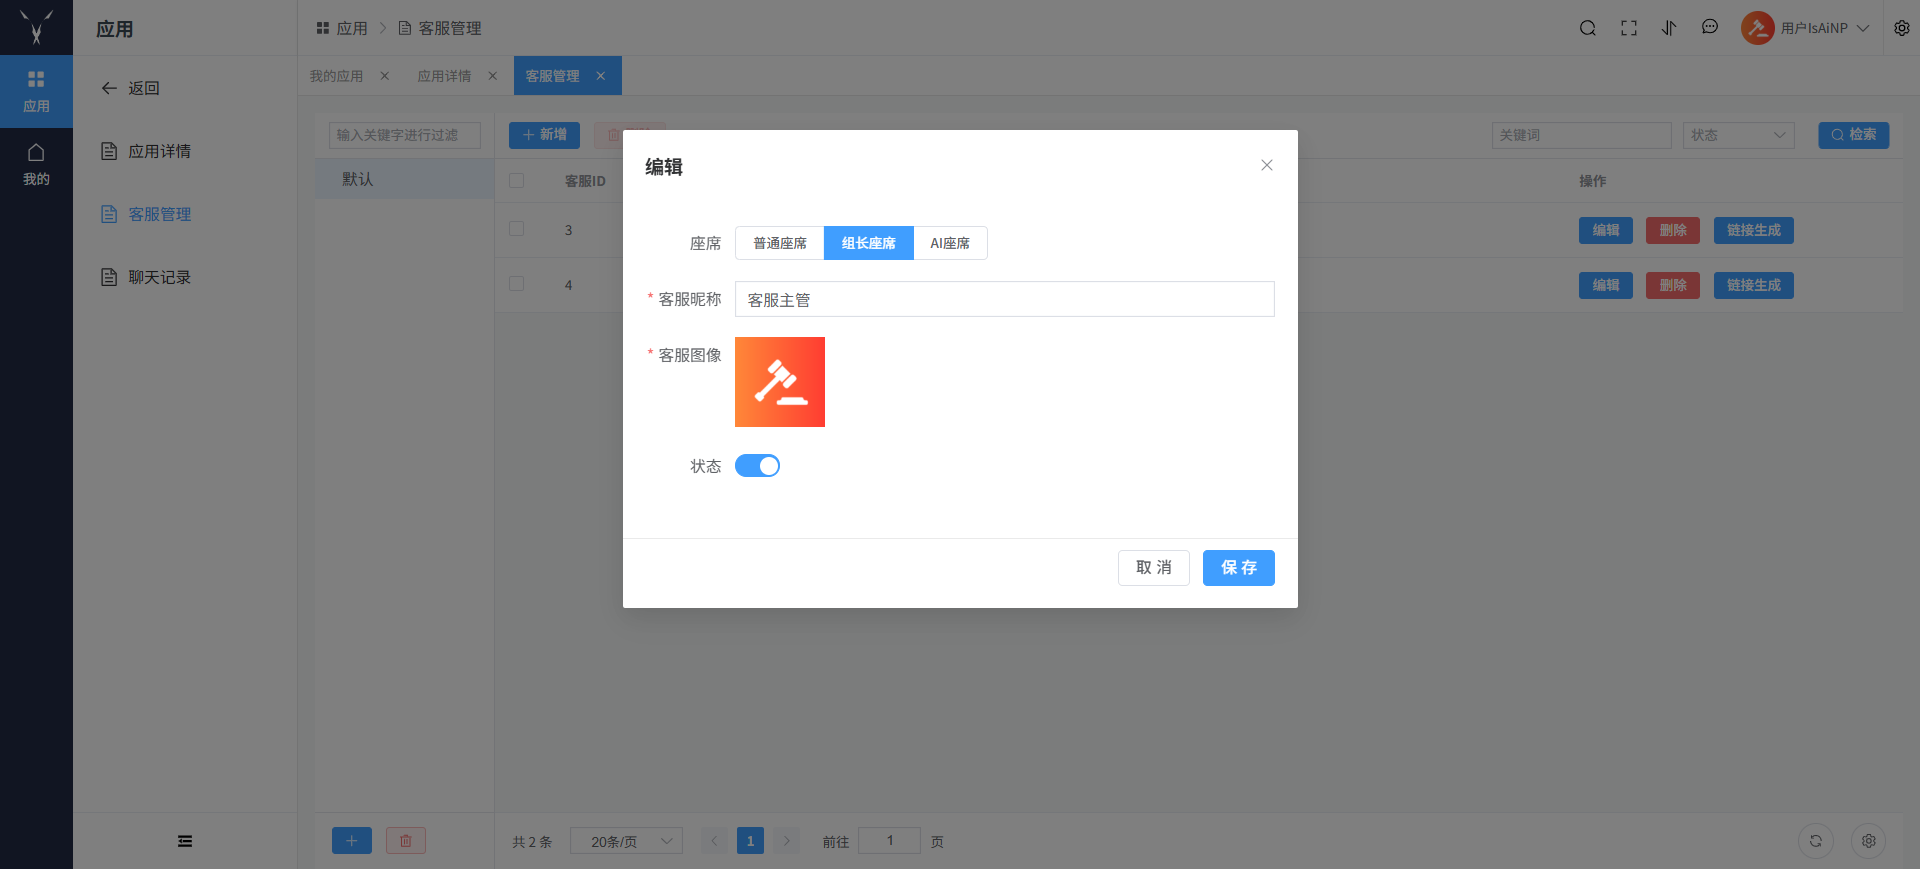Click the red trash icon at bottom left

406,841
